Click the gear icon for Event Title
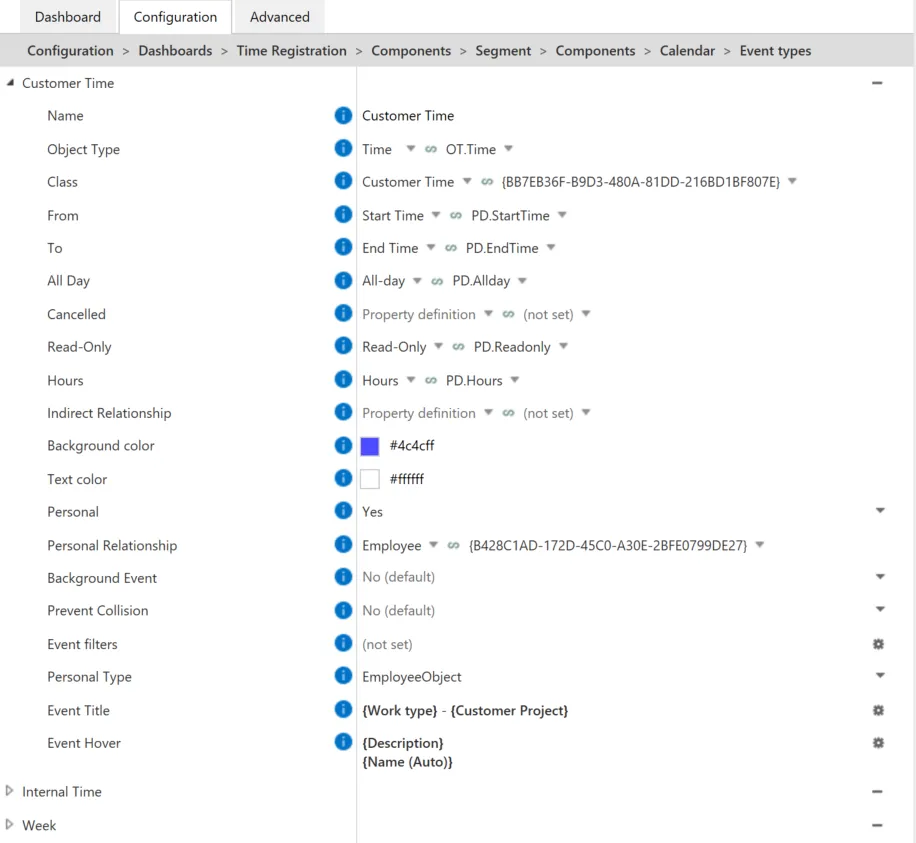 click(878, 710)
